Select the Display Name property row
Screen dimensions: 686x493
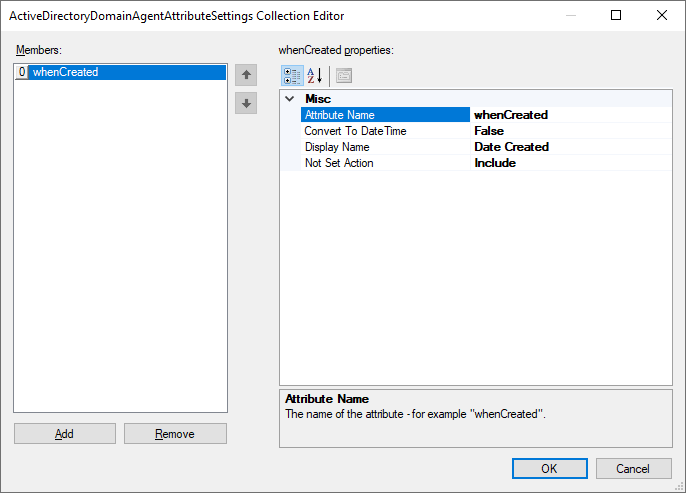[385, 147]
